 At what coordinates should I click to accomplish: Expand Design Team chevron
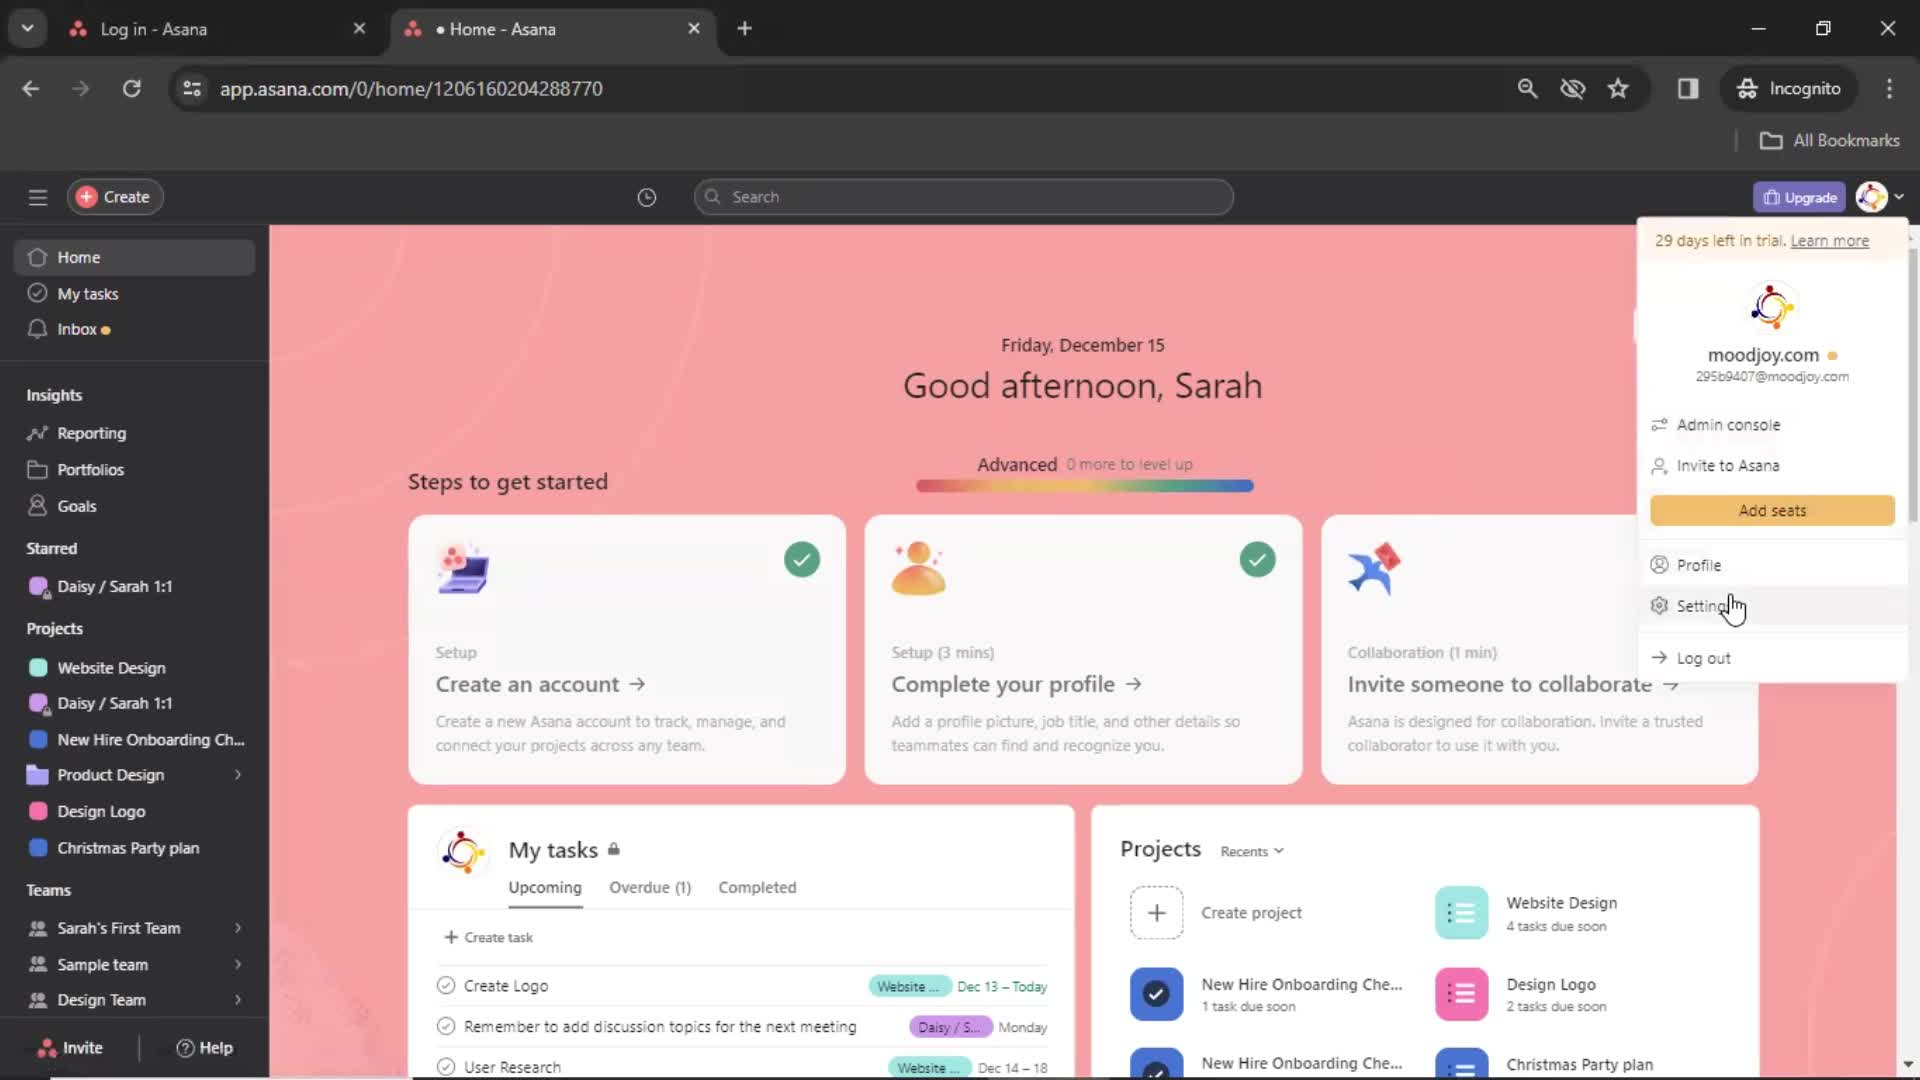[238, 1000]
